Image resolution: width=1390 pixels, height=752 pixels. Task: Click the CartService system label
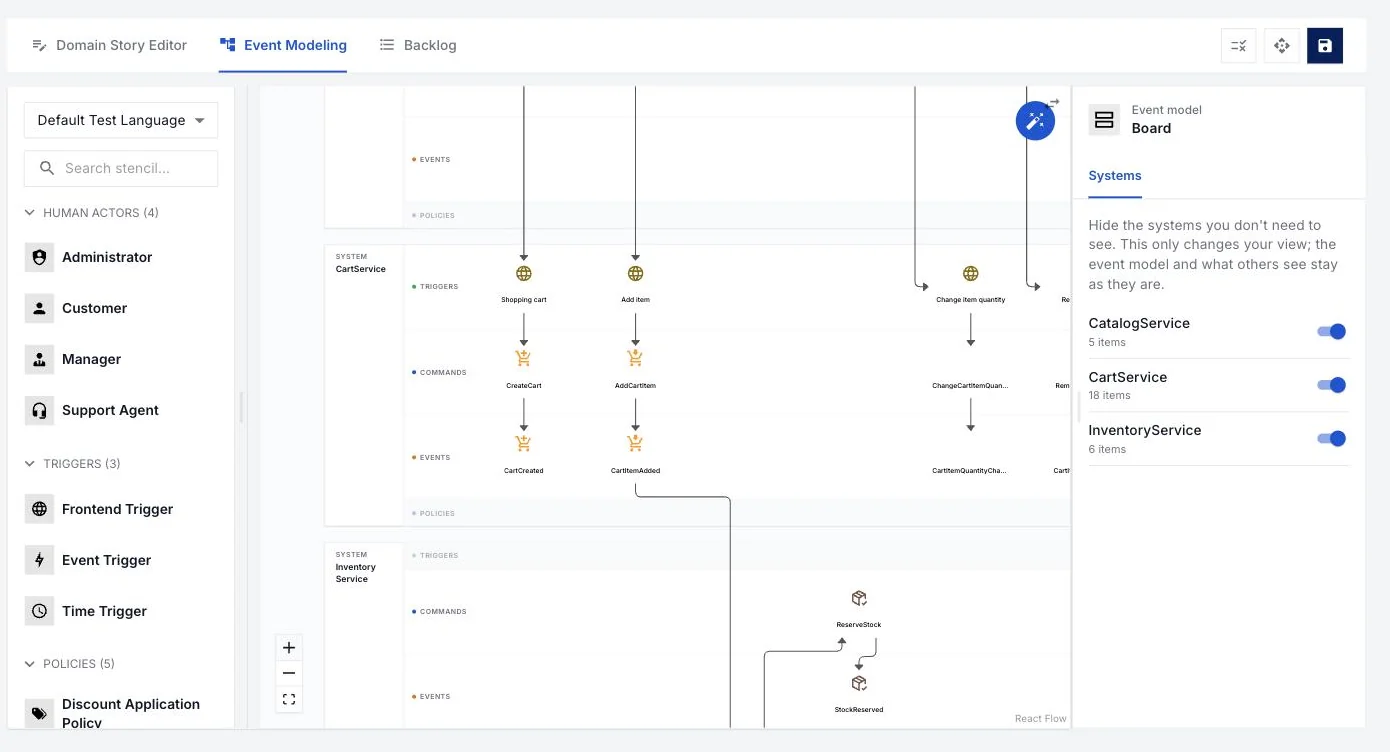click(x=360, y=269)
